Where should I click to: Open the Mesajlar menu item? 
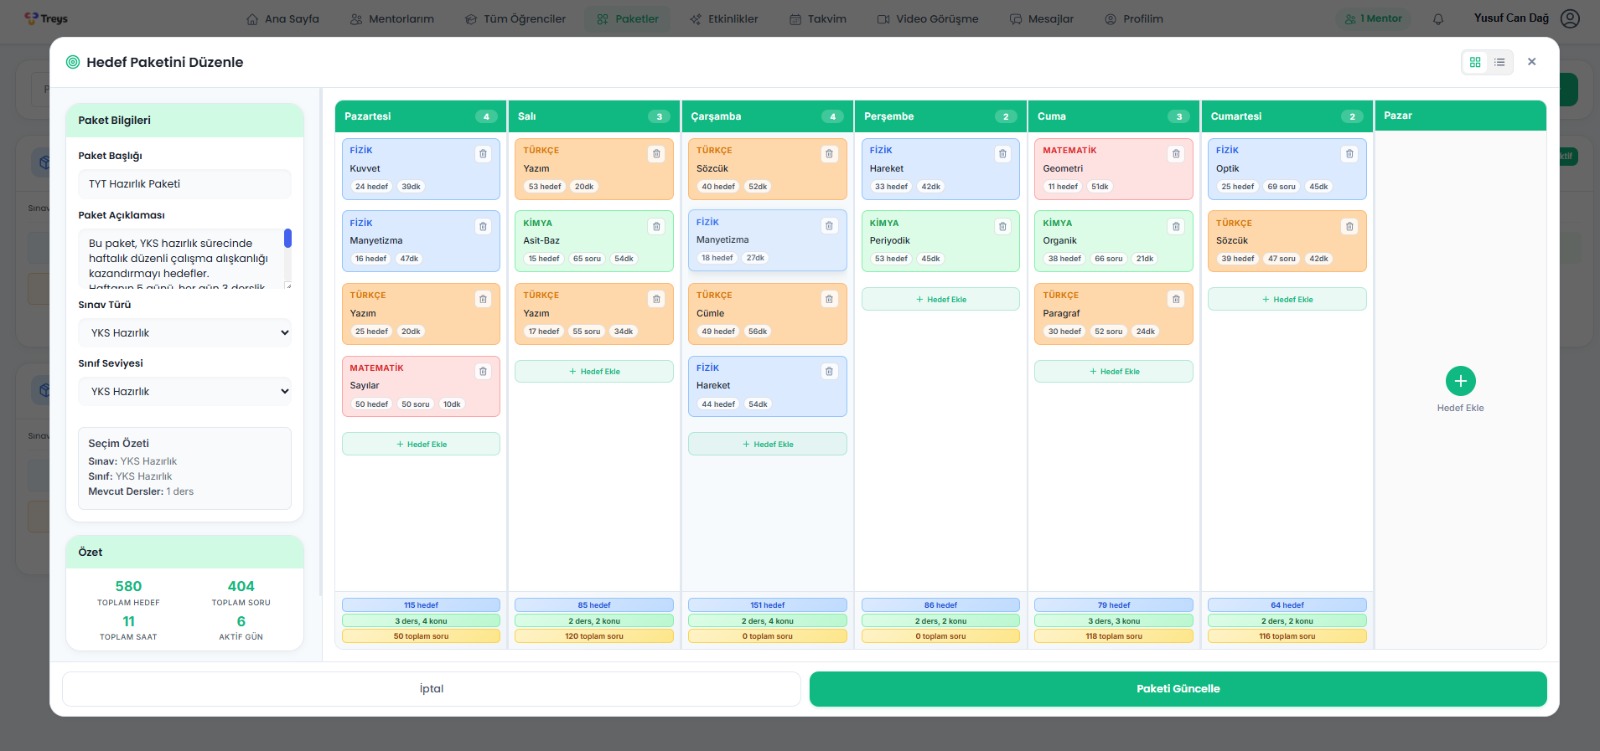pyautogui.click(x=1041, y=19)
